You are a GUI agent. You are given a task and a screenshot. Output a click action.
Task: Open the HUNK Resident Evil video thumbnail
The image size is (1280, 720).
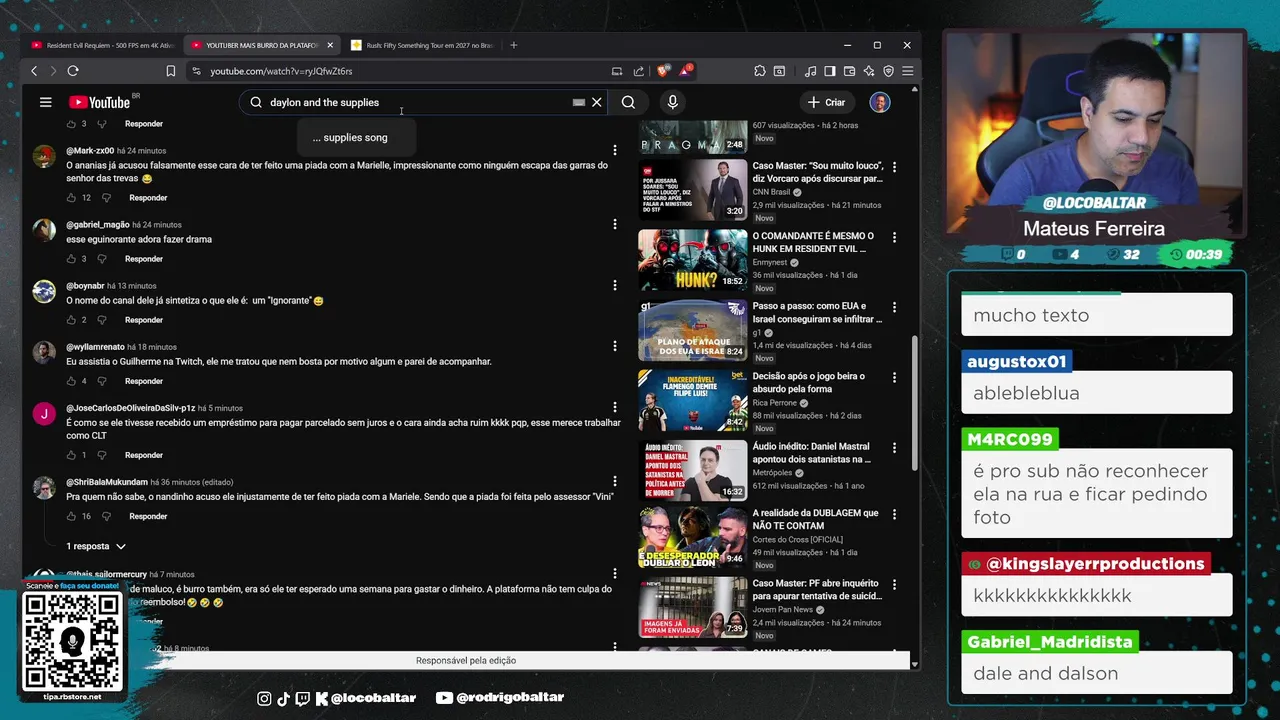tap(693, 260)
